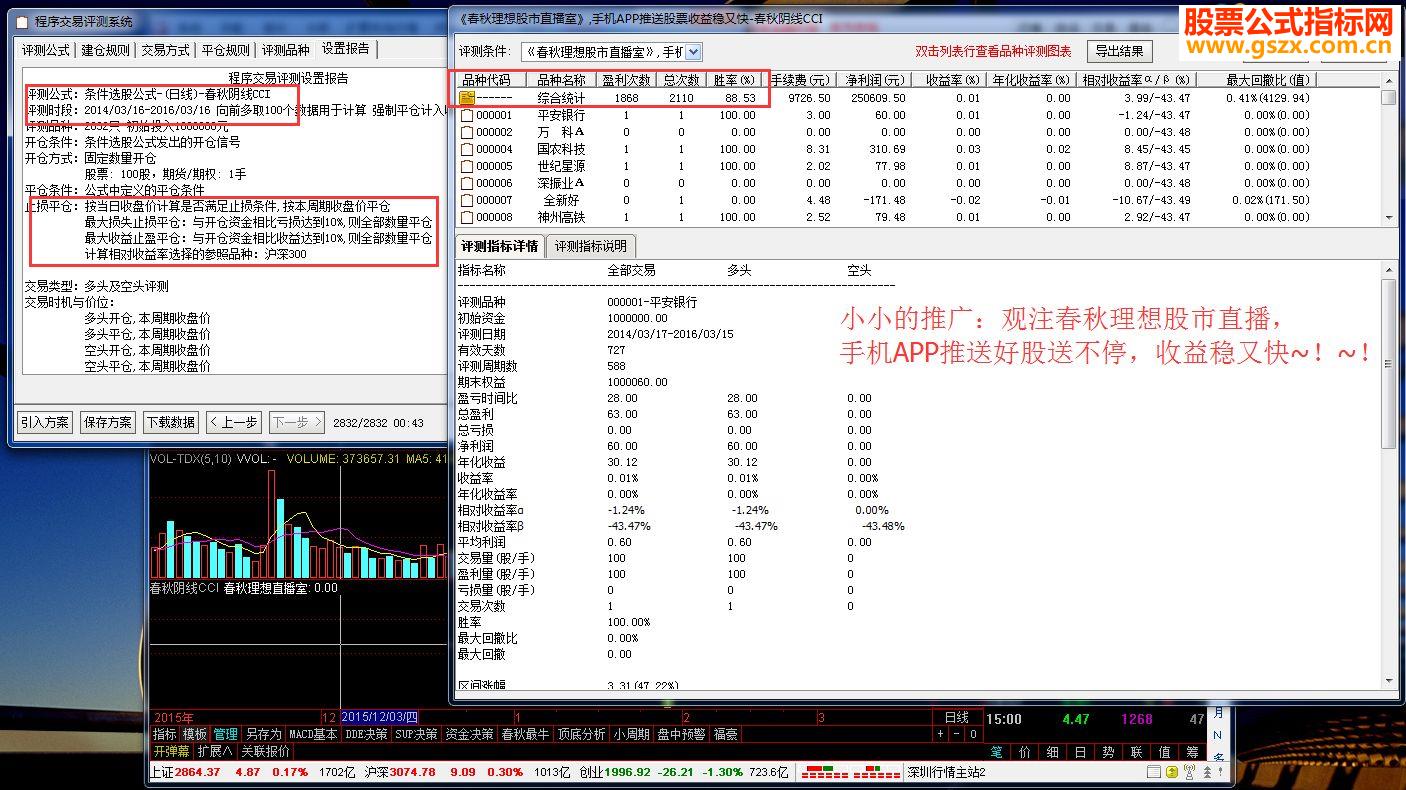Switch to the 平仓规则 tab
This screenshot has height=790, width=1406.
tap(225, 49)
